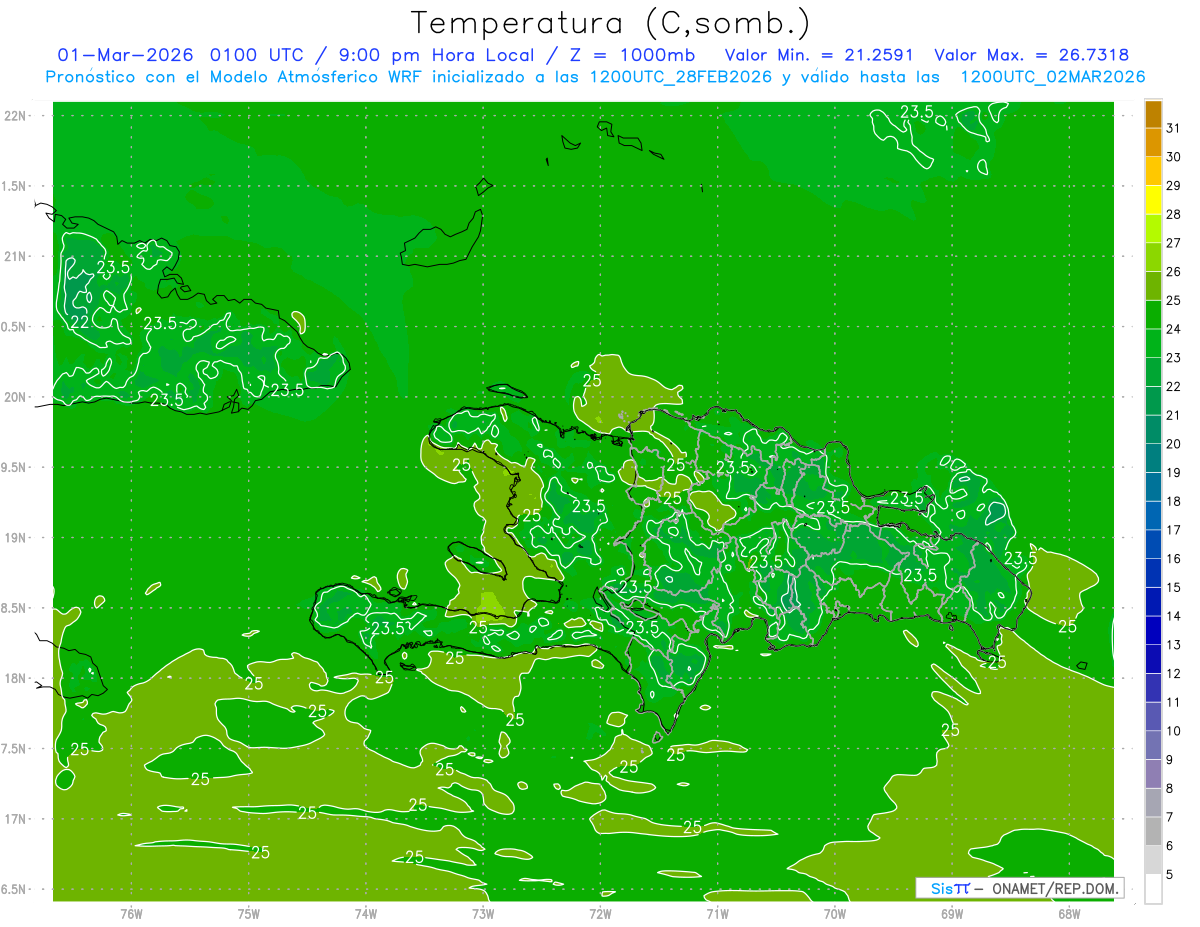Click the 7.5N latitude axis label

14,749
